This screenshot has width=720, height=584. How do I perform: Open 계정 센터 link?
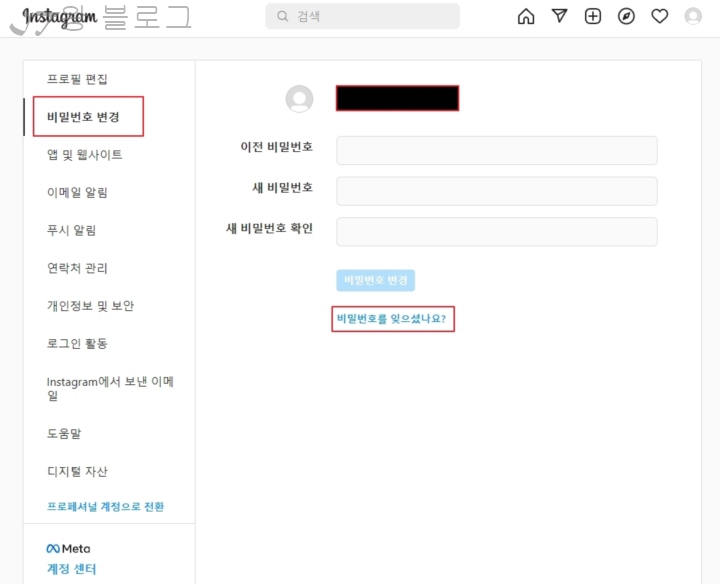(x=72, y=569)
